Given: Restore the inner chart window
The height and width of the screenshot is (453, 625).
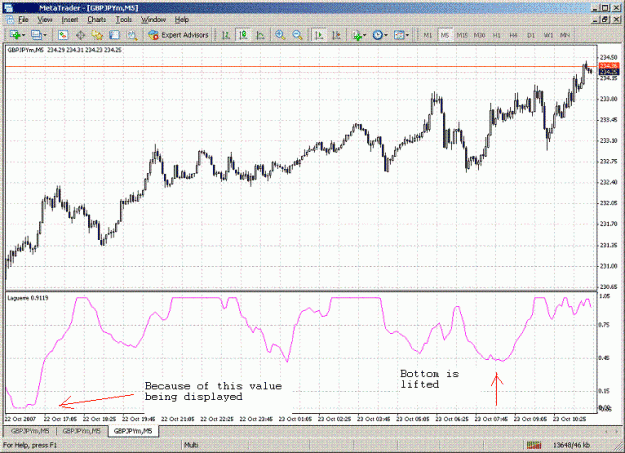Looking at the screenshot, I should tap(605, 20).
